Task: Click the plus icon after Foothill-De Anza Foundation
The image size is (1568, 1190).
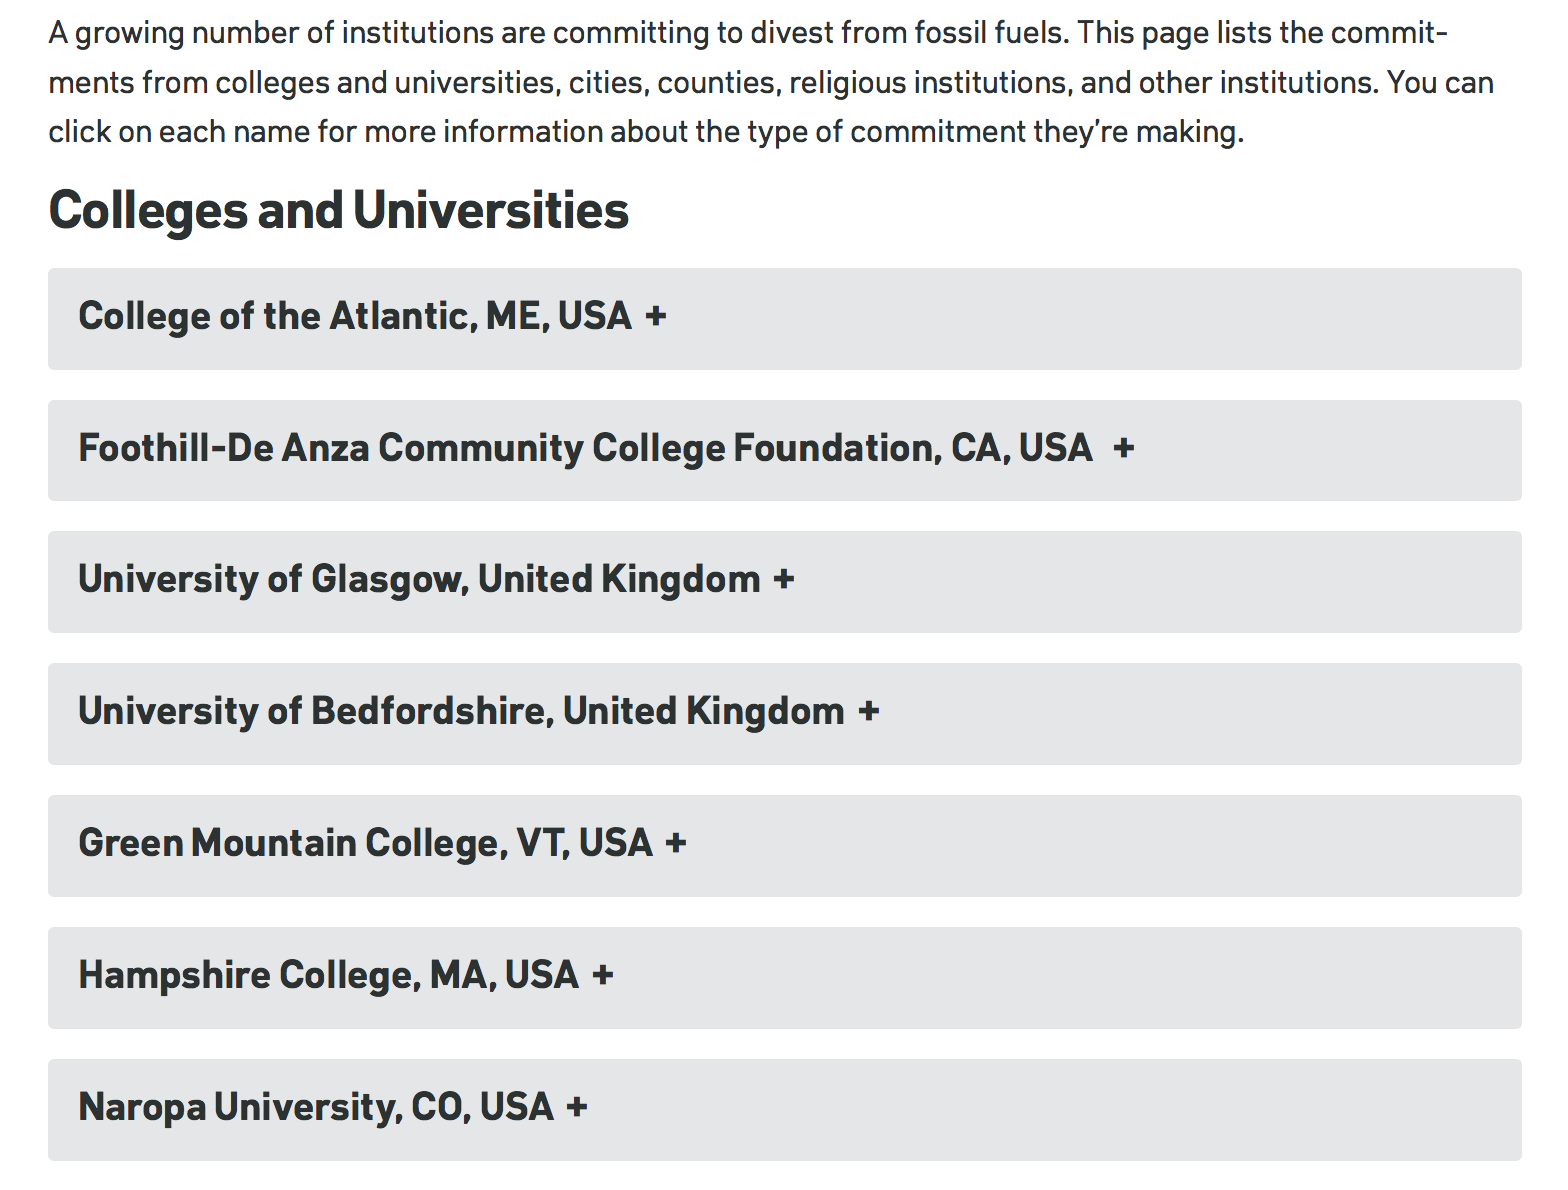Action: tap(1124, 448)
